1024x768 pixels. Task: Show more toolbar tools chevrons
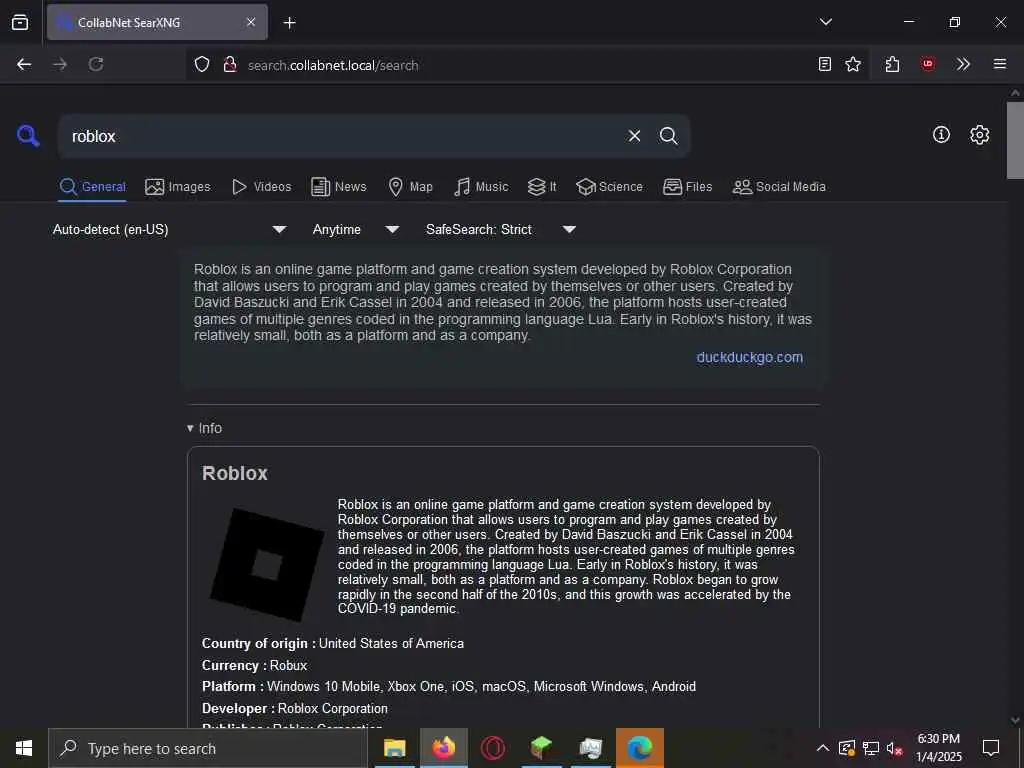point(963,64)
